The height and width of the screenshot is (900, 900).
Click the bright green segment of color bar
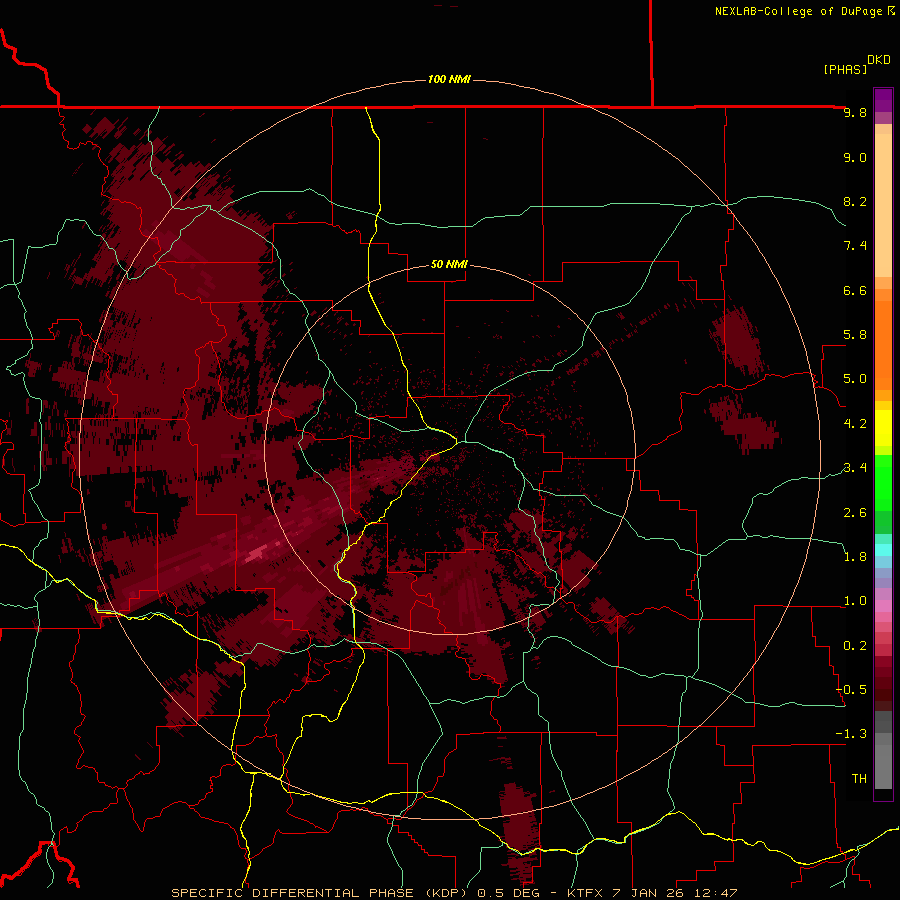point(883,482)
